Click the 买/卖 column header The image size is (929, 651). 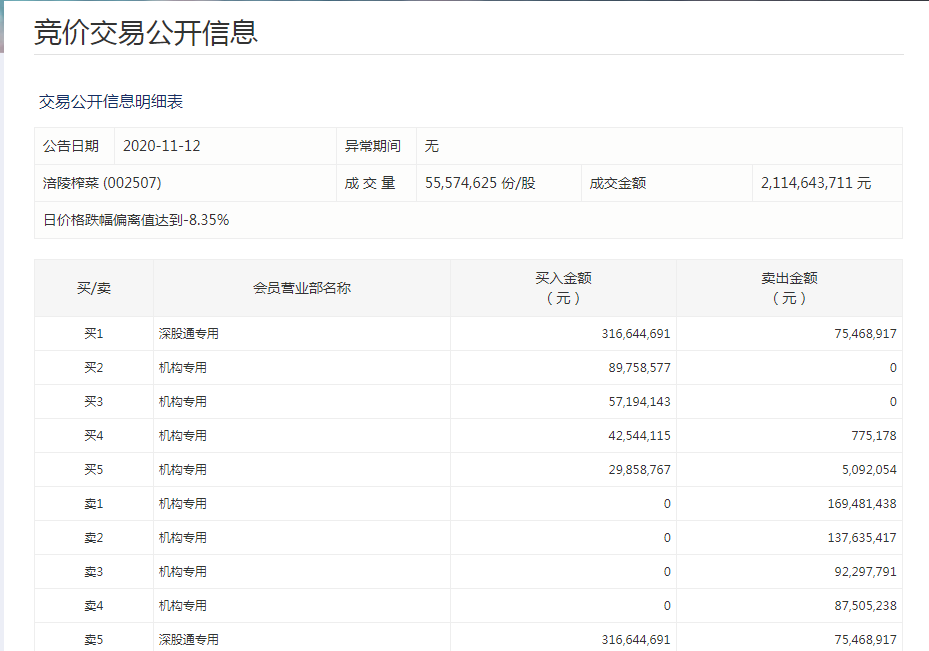pos(94,288)
